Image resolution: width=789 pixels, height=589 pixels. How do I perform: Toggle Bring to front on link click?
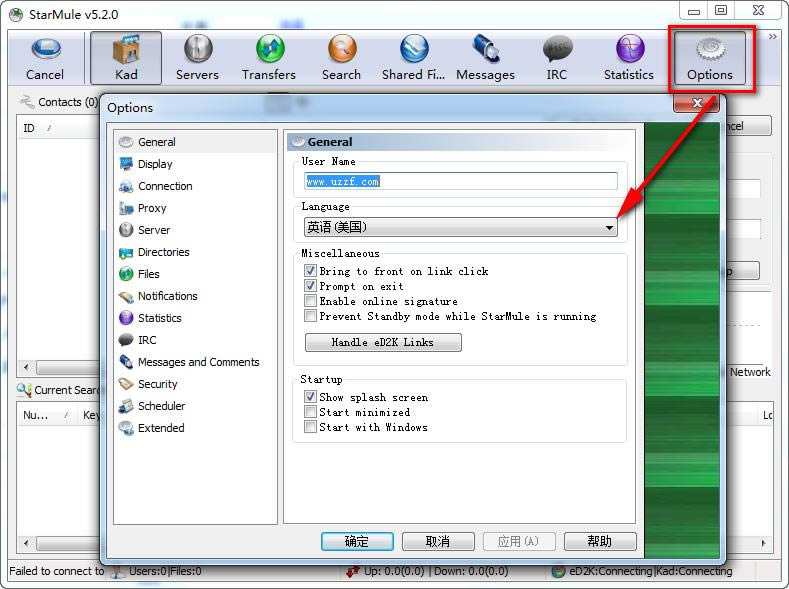(x=310, y=271)
